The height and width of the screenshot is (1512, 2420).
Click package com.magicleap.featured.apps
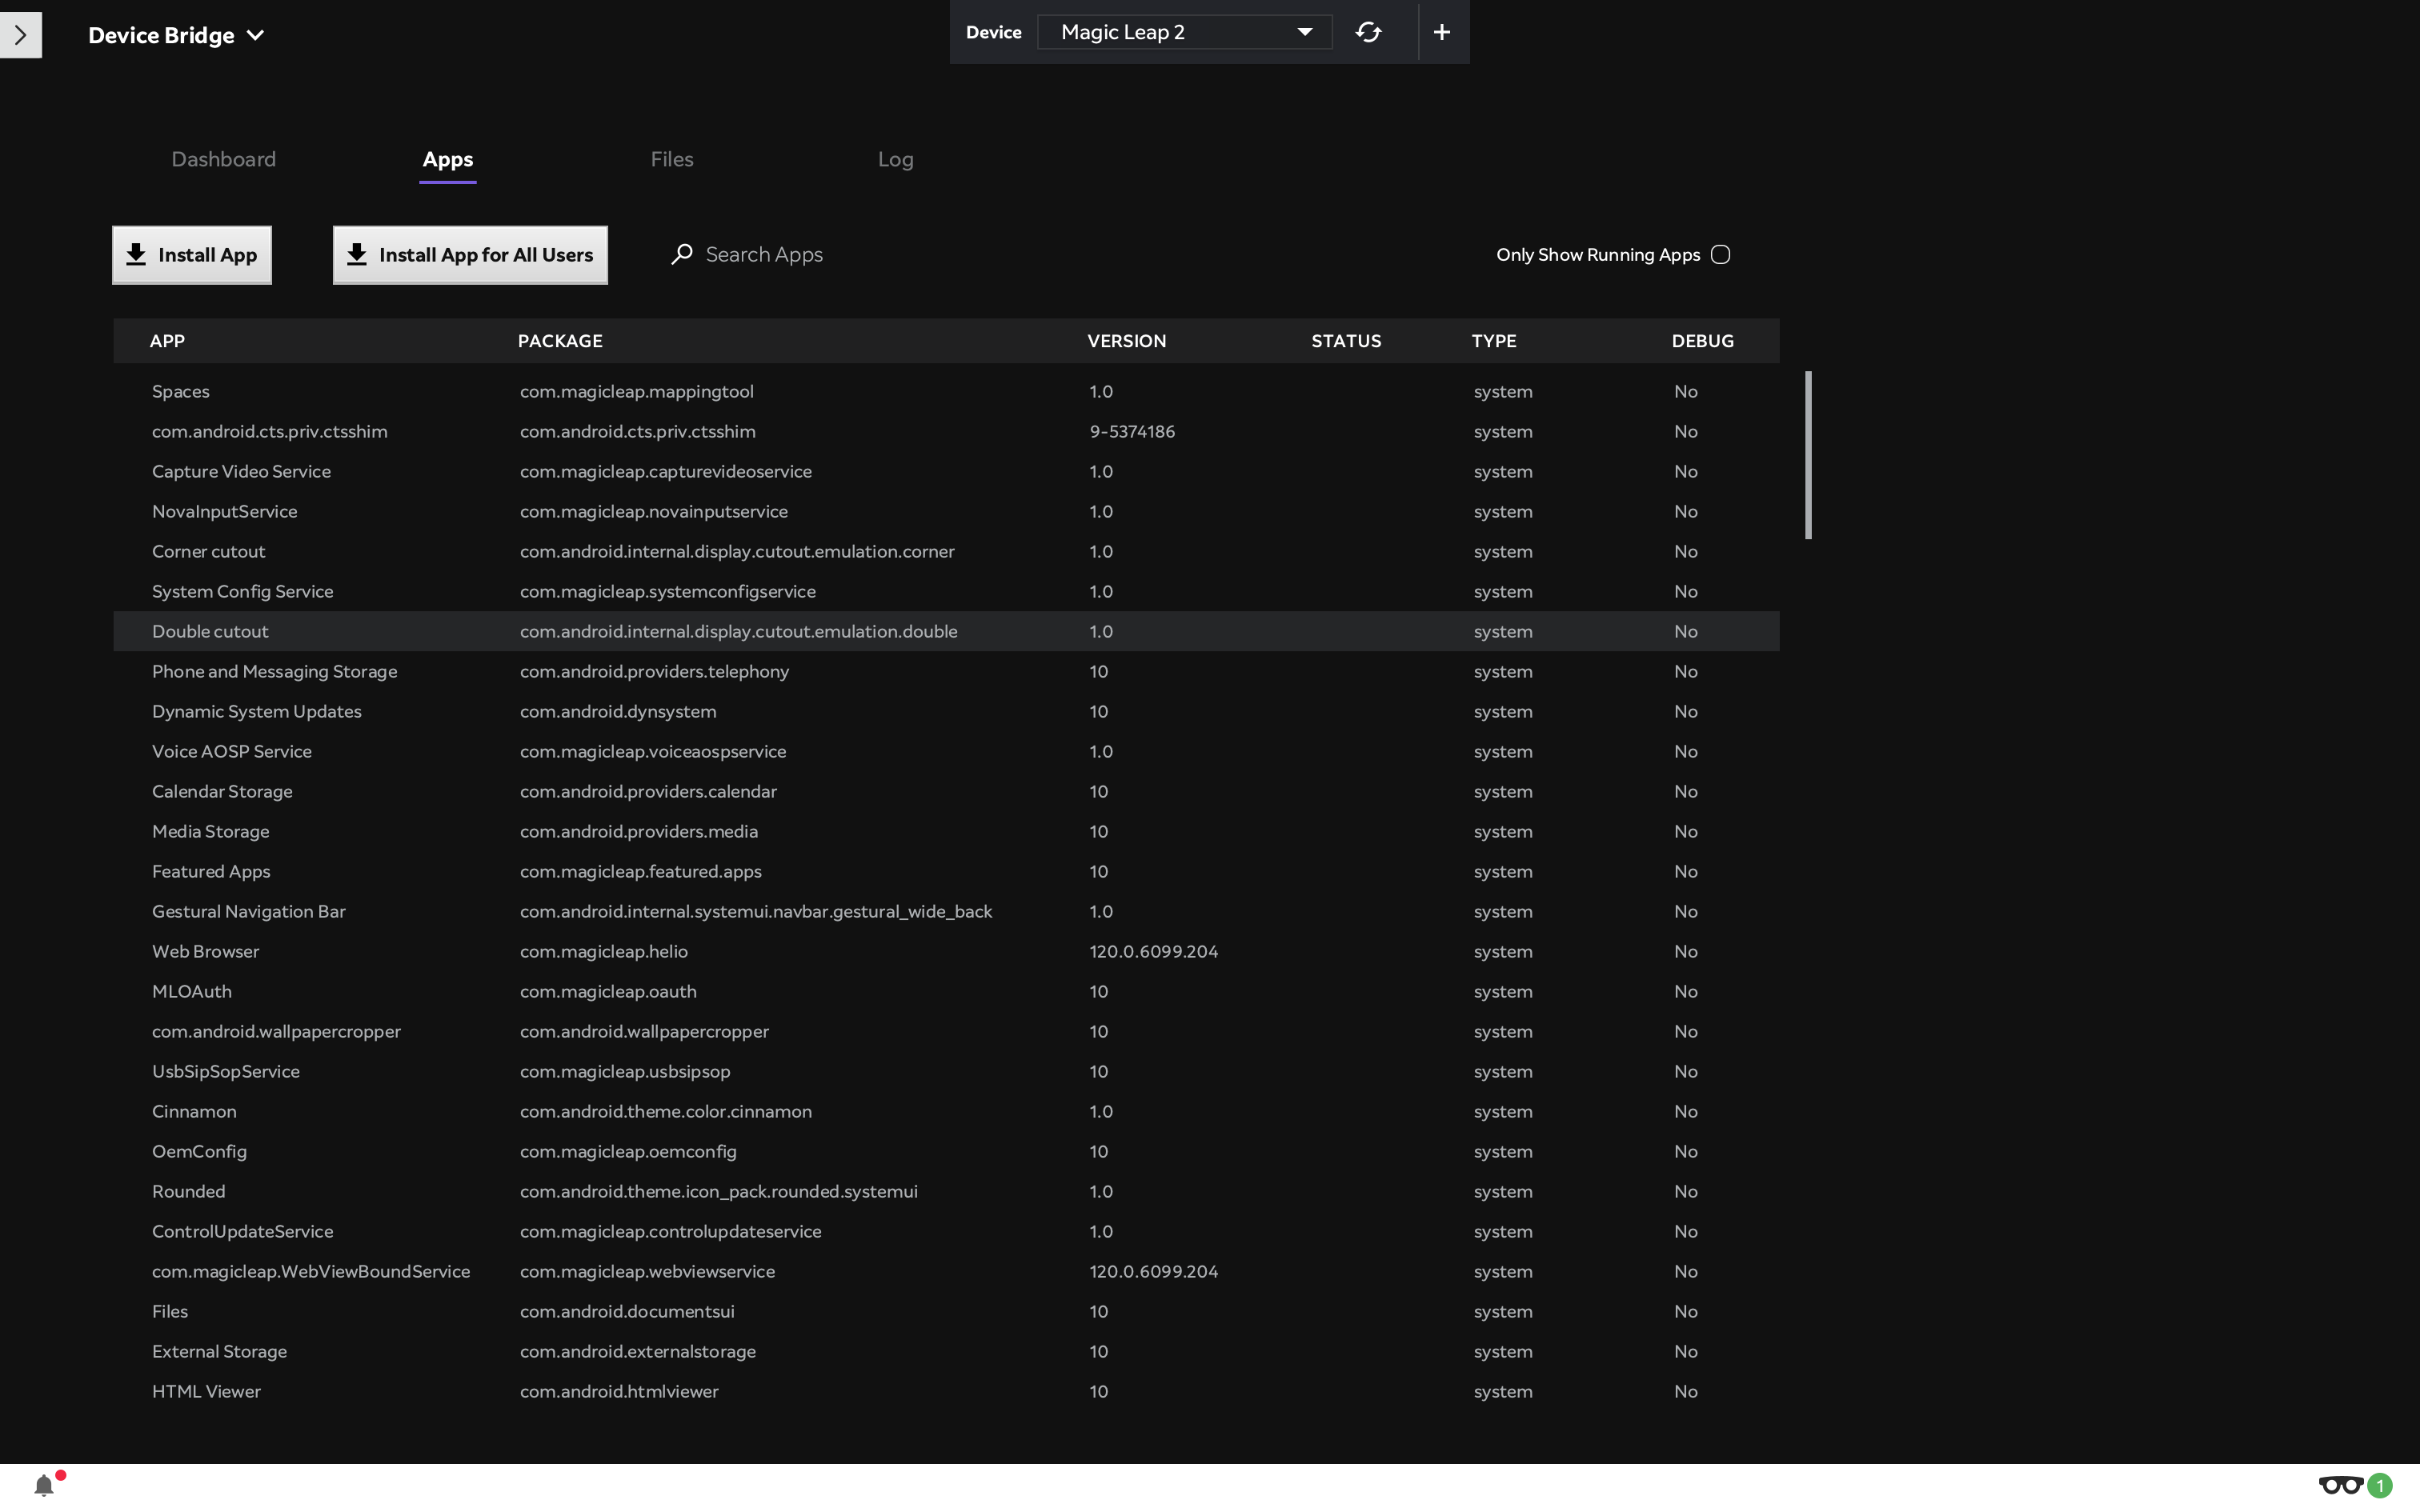click(641, 871)
